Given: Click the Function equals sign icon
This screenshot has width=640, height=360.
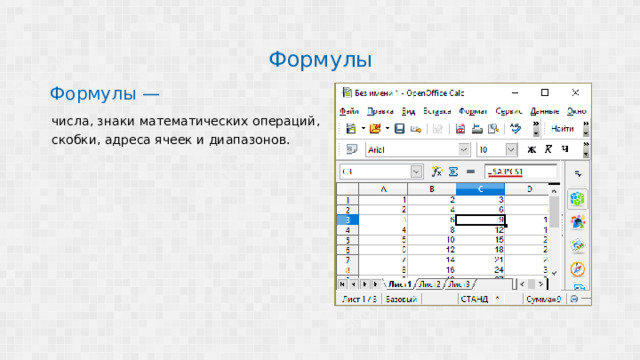Looking at the screenshot, I should [471, 172].
